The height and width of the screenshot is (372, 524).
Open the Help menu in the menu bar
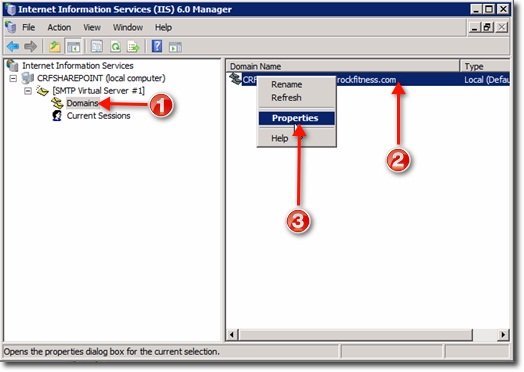point(163,27)
